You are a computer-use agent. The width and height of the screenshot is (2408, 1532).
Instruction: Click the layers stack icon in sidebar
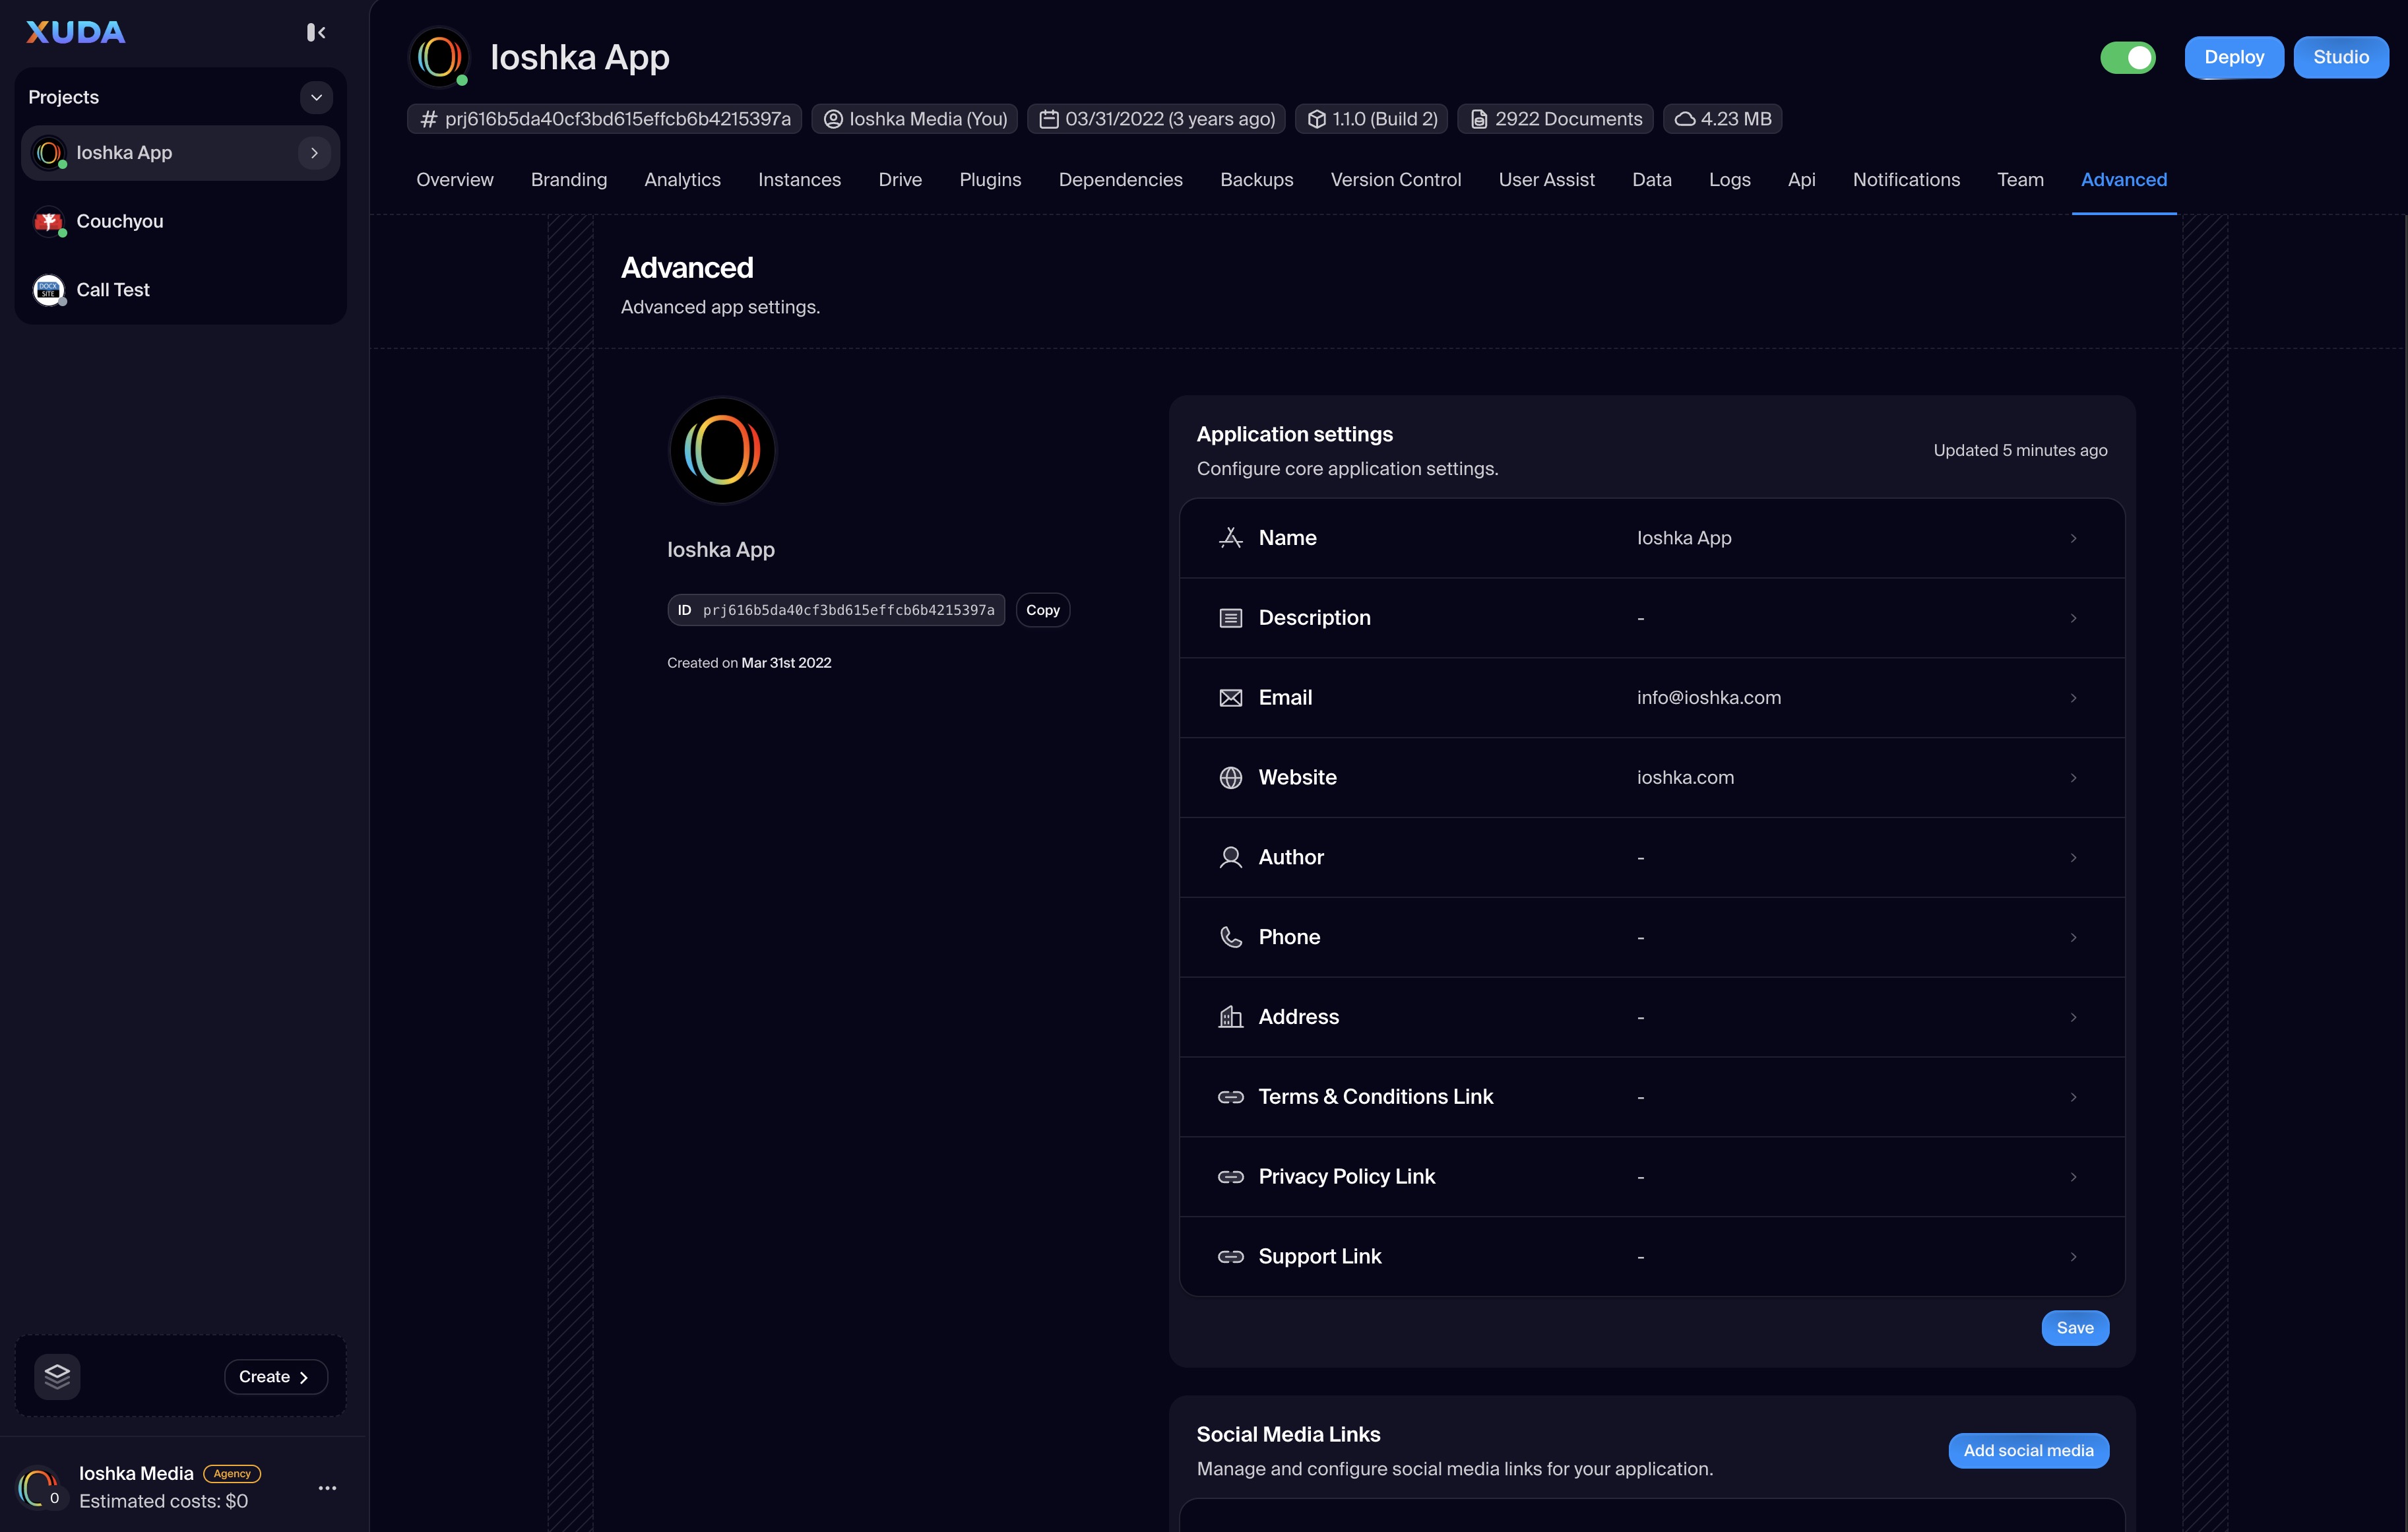57,1376
